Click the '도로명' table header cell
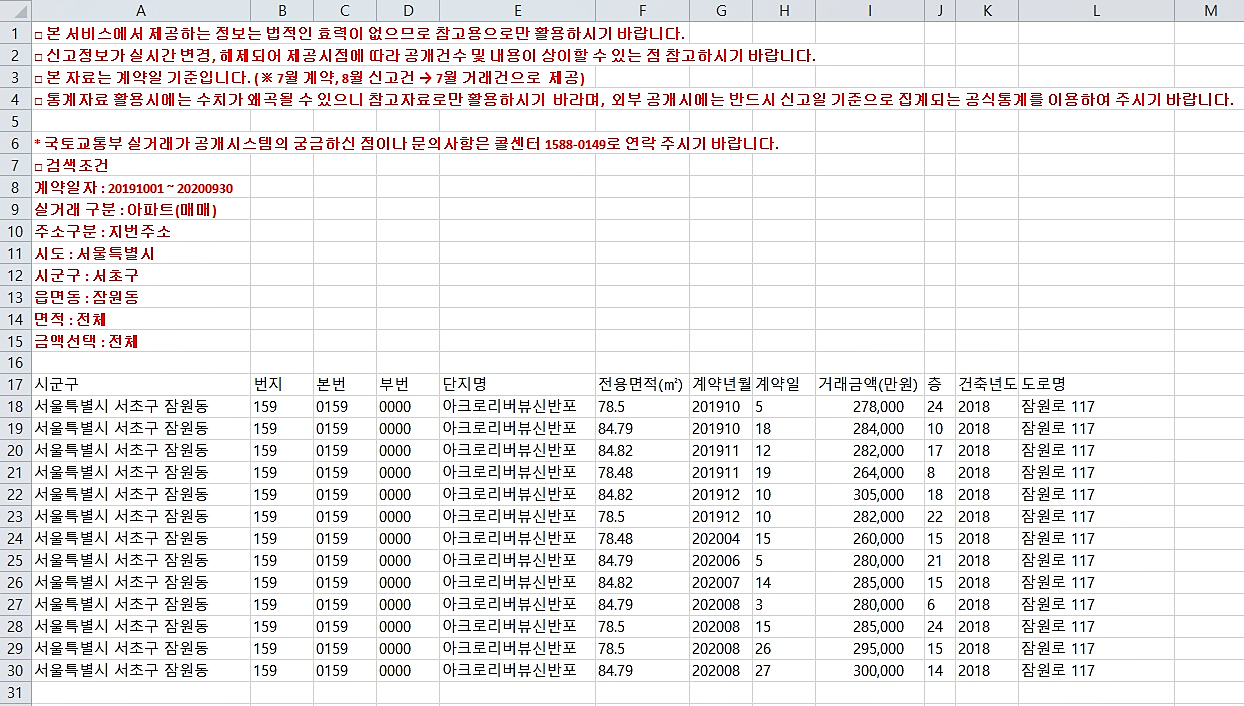Viewport: 1244px width, 706px height. tap(1096, 384)
